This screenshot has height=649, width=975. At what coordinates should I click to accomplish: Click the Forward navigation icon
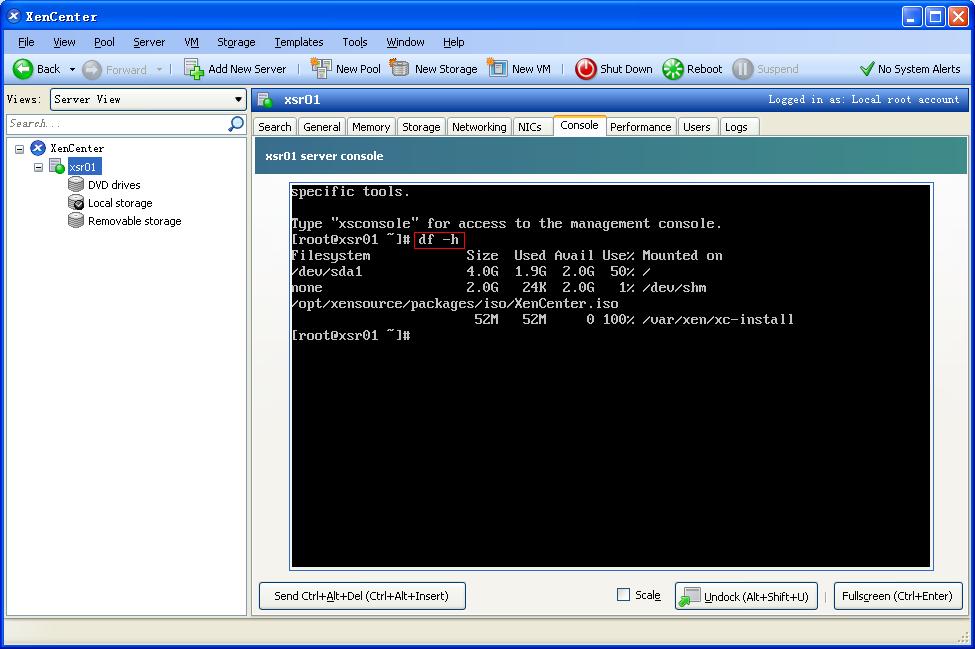(92, 70)
